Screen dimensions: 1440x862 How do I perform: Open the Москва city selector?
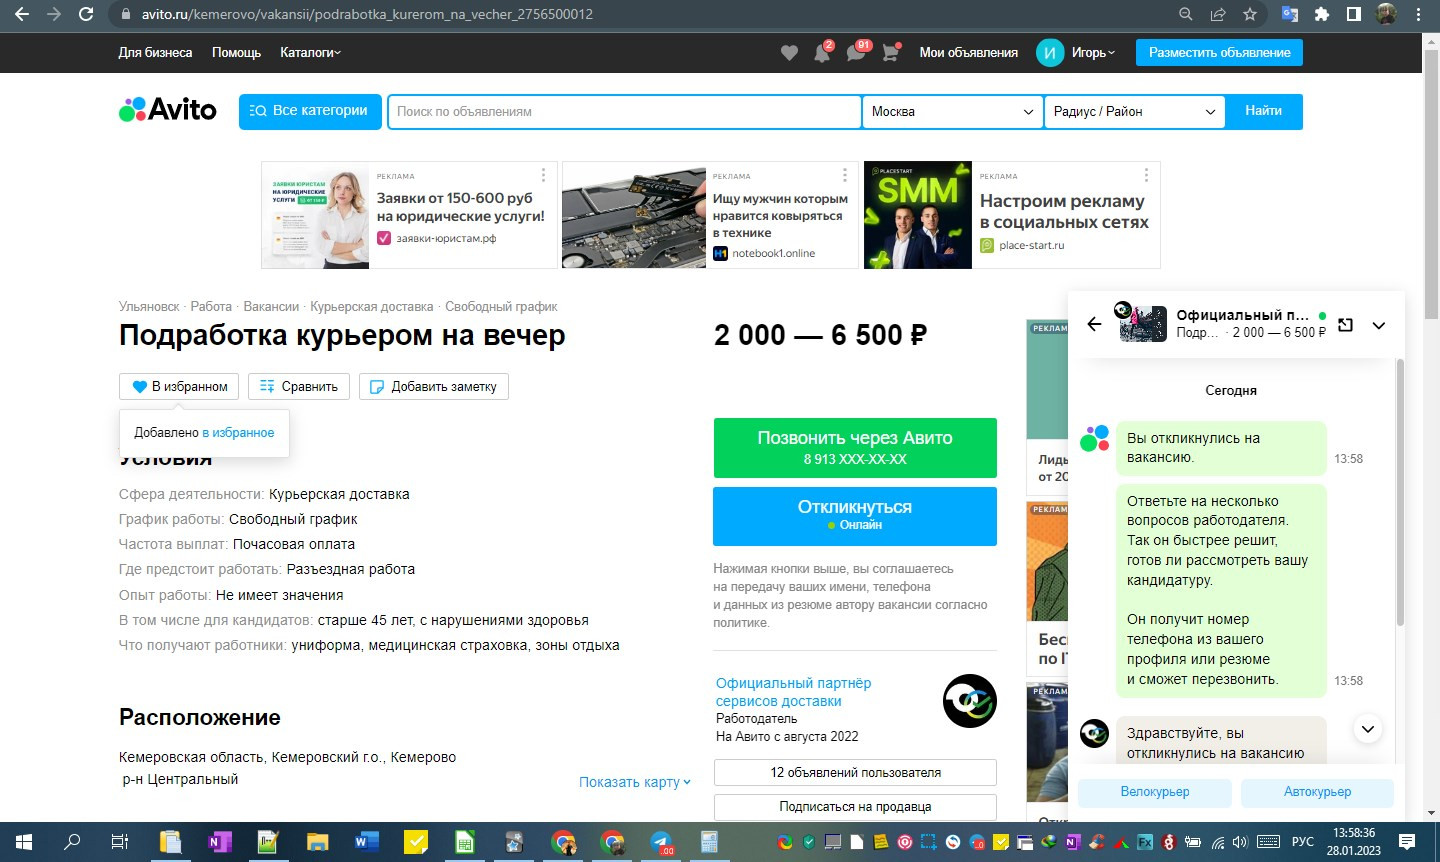pyautogui.click(x=952, y=112)
